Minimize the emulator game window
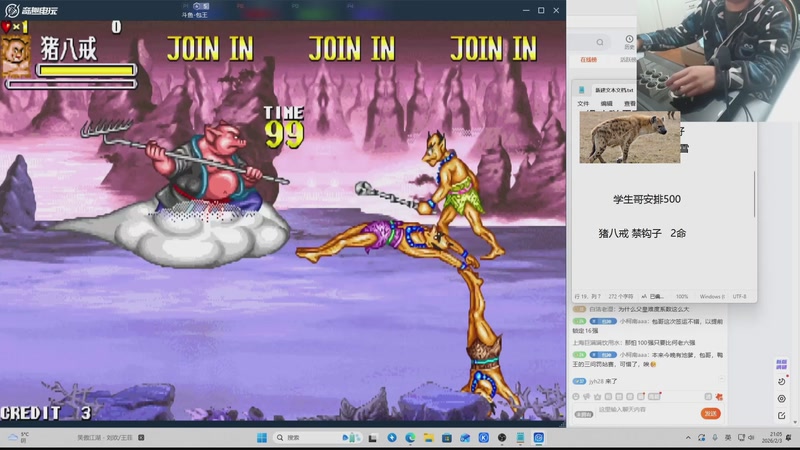Screen dimensions: 800x450 pyautogui.click(x=526, y=10)
